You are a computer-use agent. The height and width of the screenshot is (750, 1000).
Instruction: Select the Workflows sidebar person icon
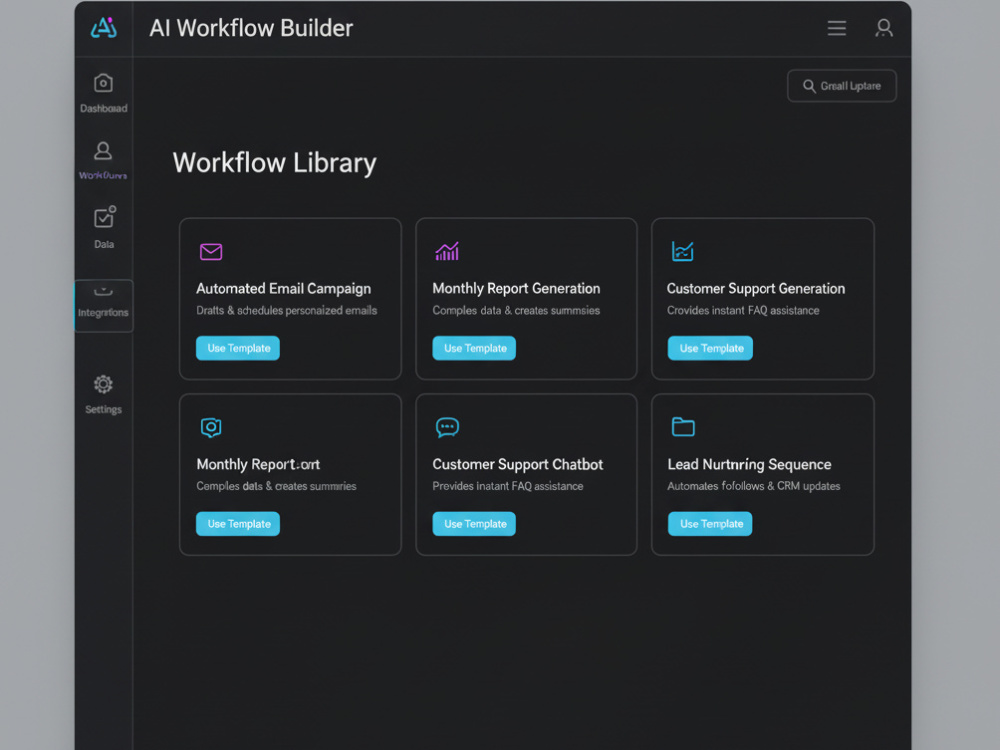coord(103,151)
